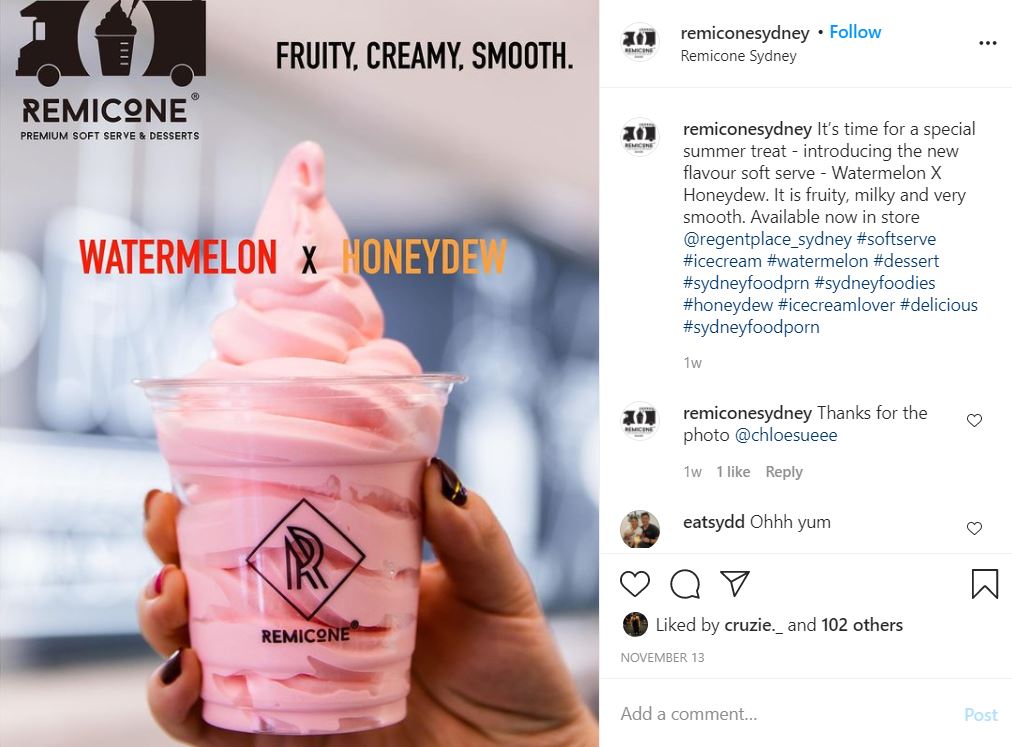Open the Remicone Sydney location link

738,56
